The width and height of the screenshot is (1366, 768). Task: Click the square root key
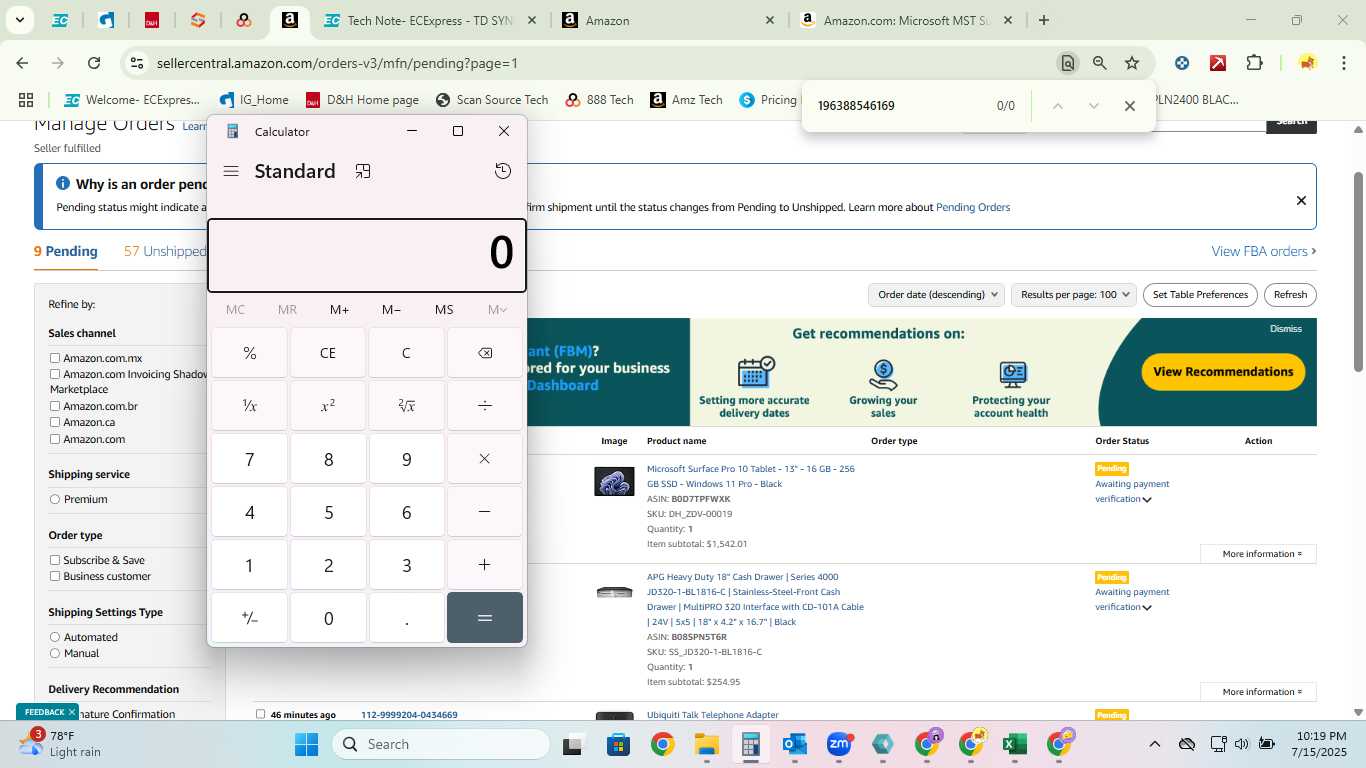click(406, 405)
